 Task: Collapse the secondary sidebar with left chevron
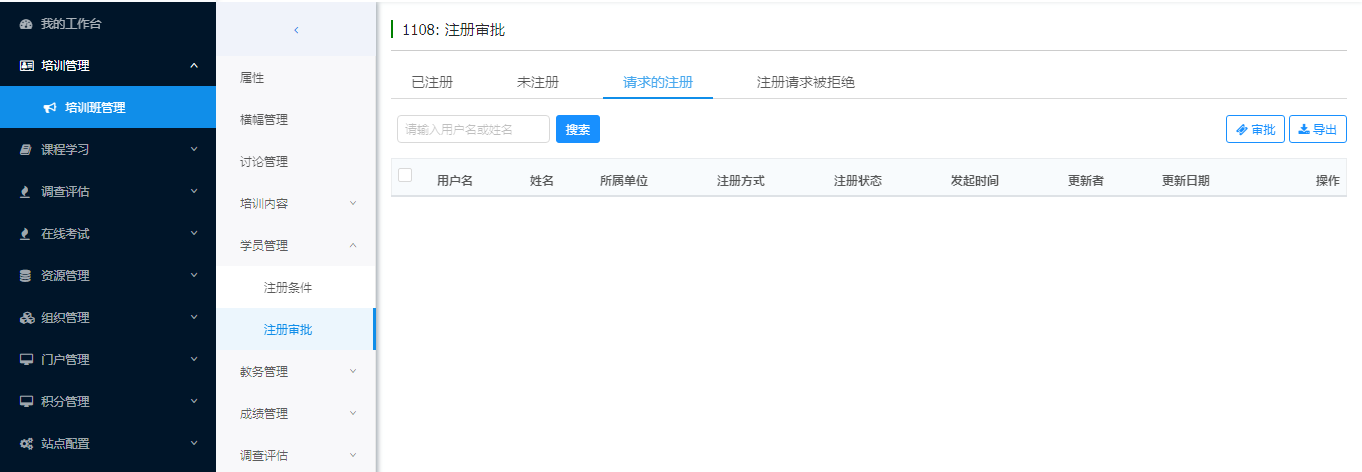tap(296, 30)
